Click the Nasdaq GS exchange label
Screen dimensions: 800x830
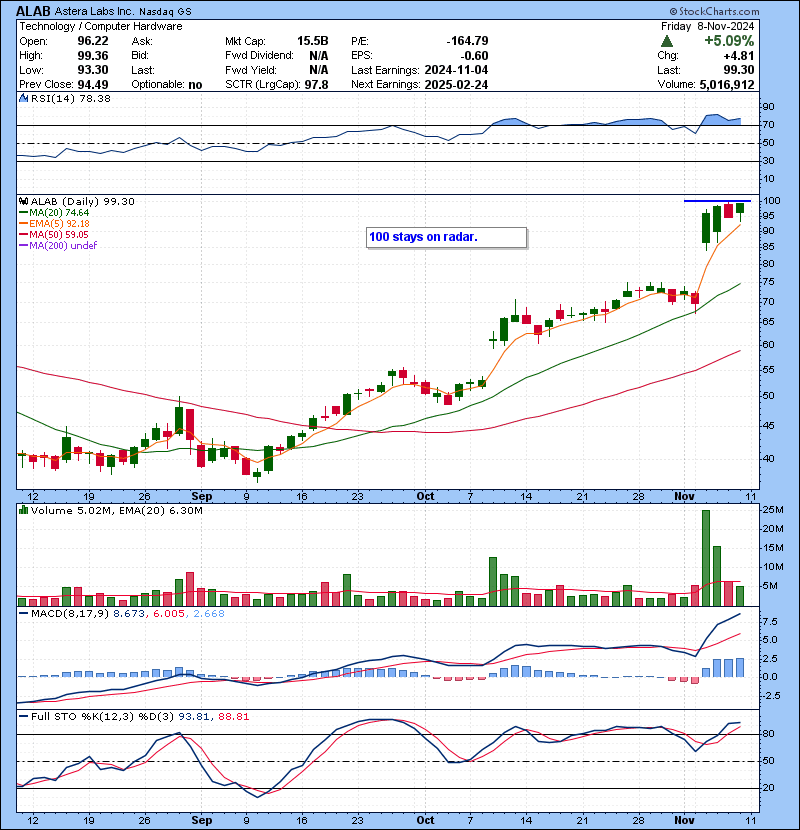pos(165,11)
